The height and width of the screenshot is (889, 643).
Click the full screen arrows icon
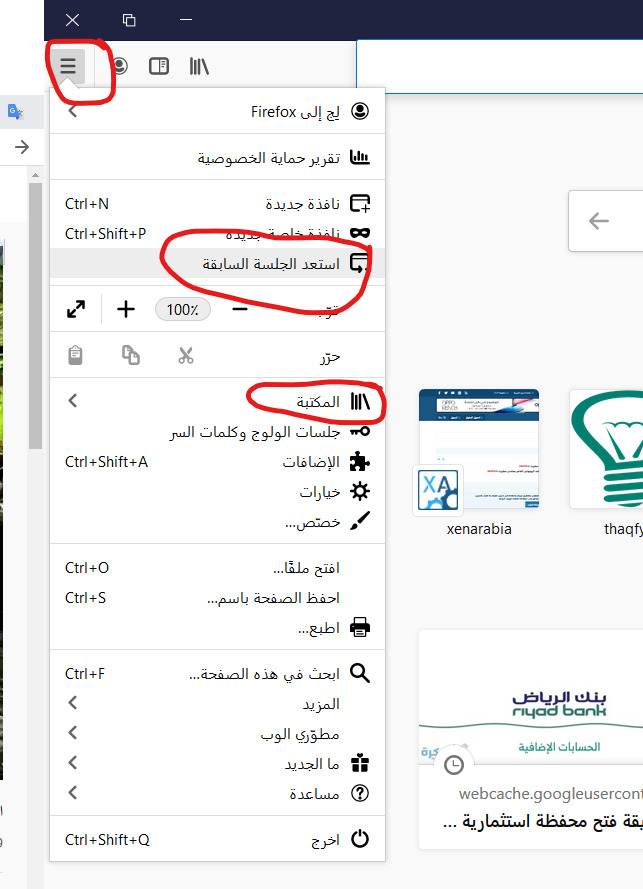pyautogui.click(x=76, y=309)
